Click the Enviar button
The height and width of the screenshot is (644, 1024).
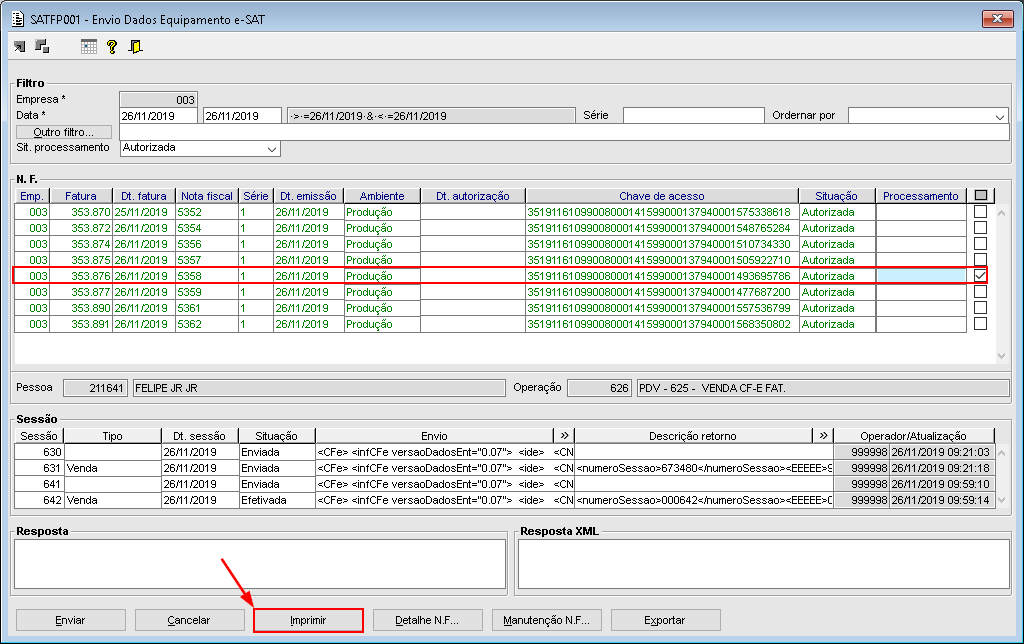tap(71, 620)
